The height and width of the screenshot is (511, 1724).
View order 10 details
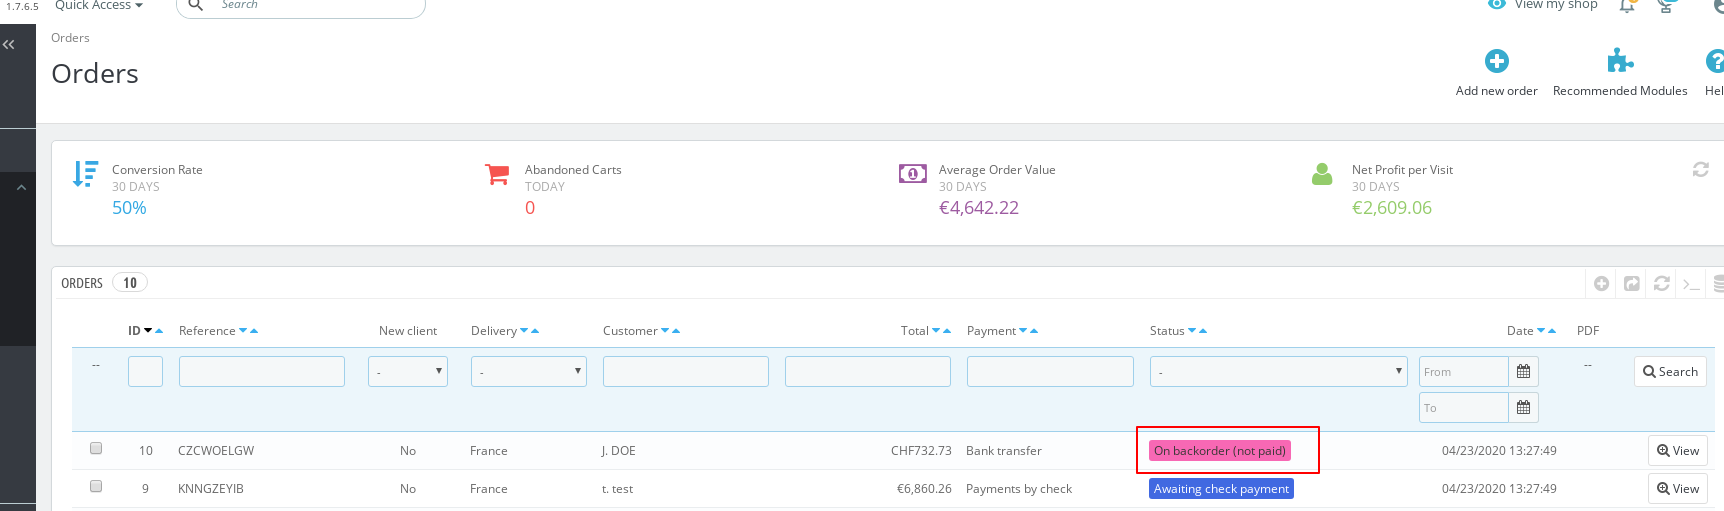click(1678, 451)
